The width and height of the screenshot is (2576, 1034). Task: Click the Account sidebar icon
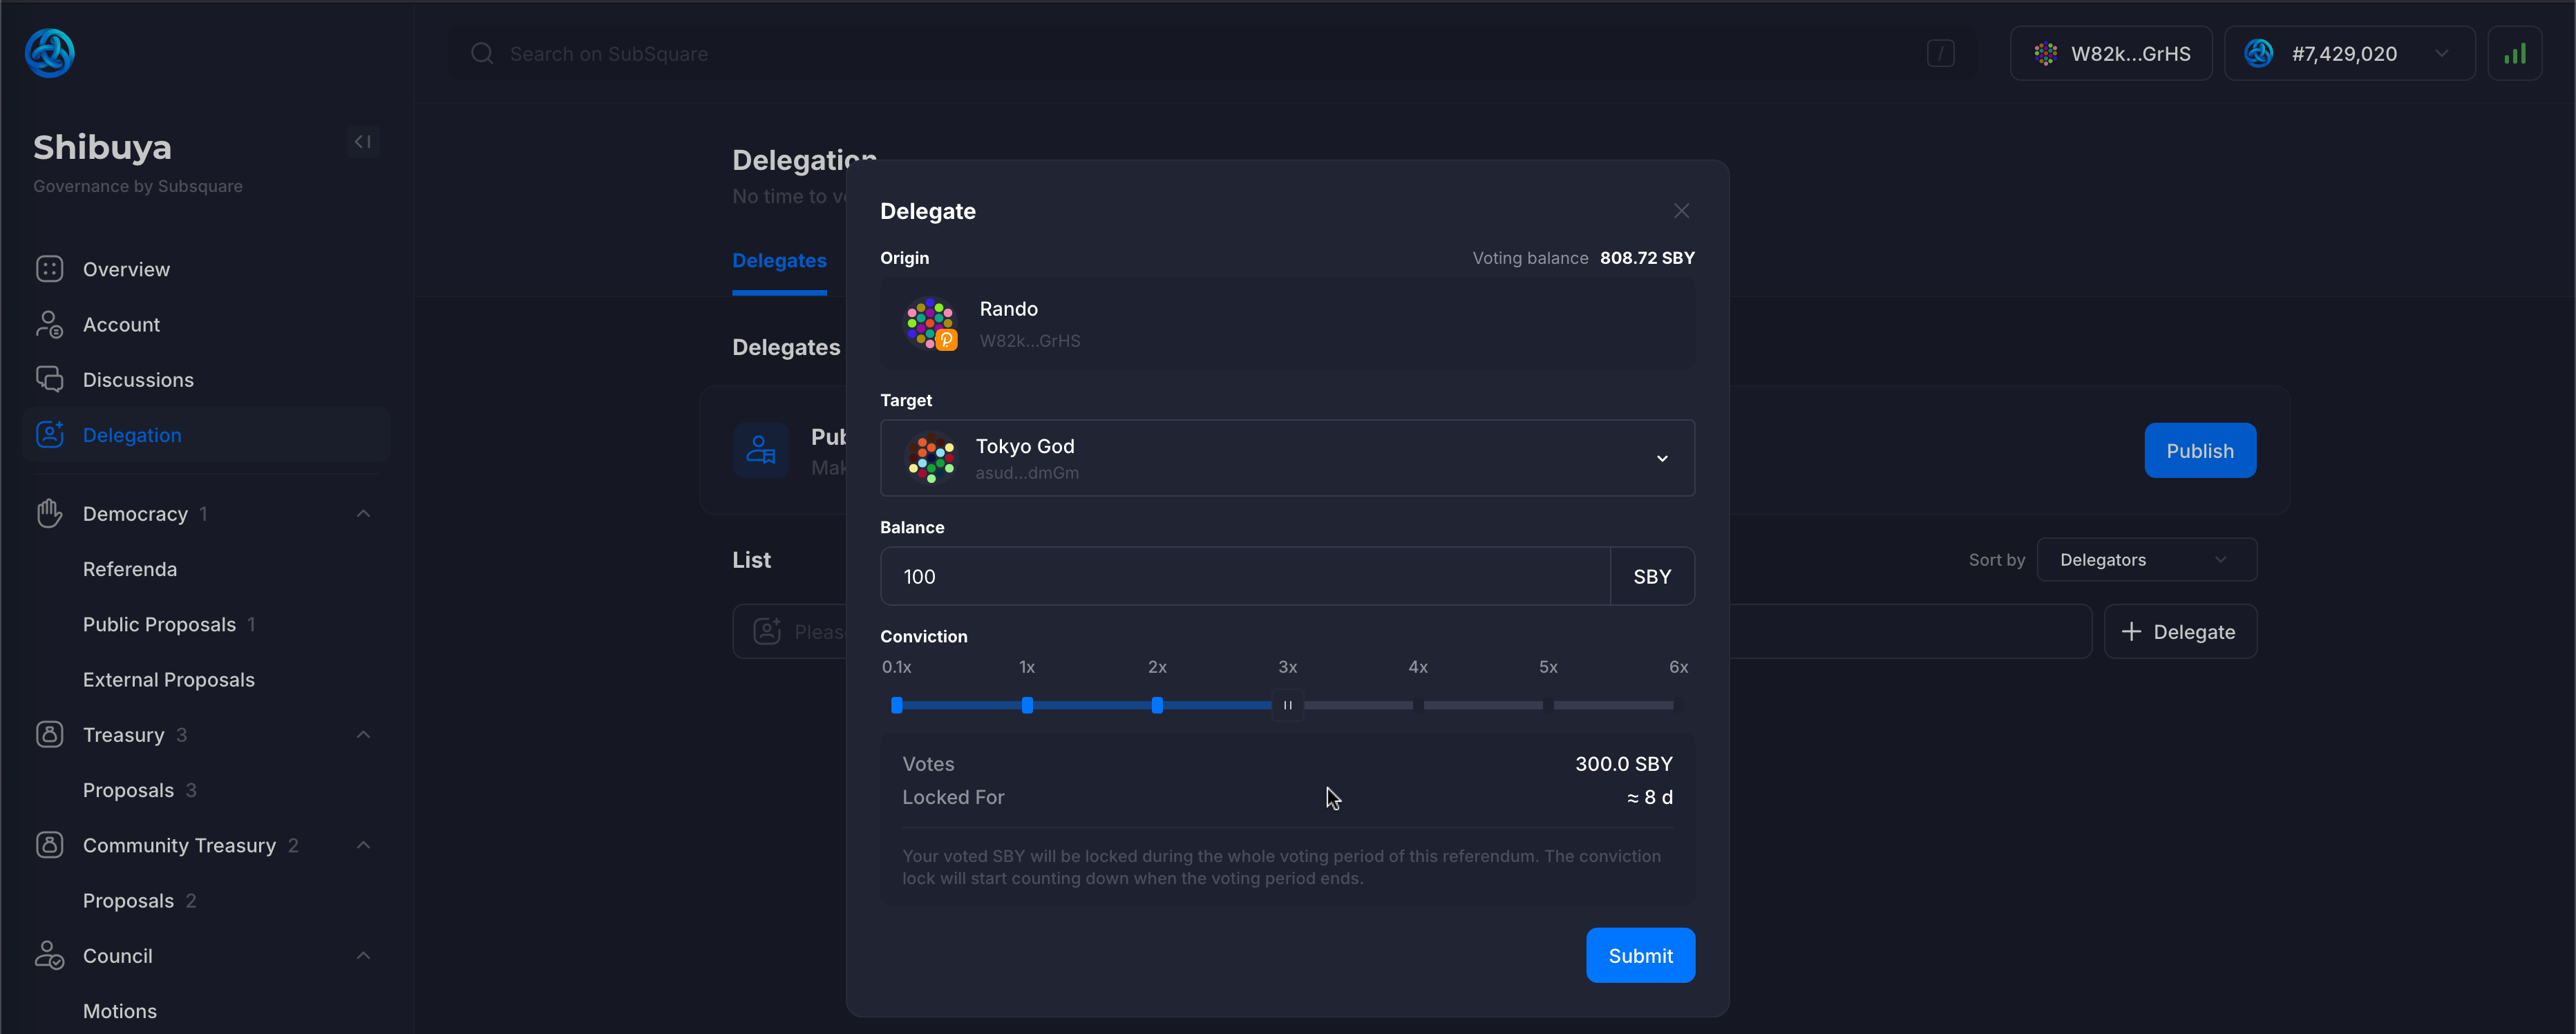click(x=49, y=324)
